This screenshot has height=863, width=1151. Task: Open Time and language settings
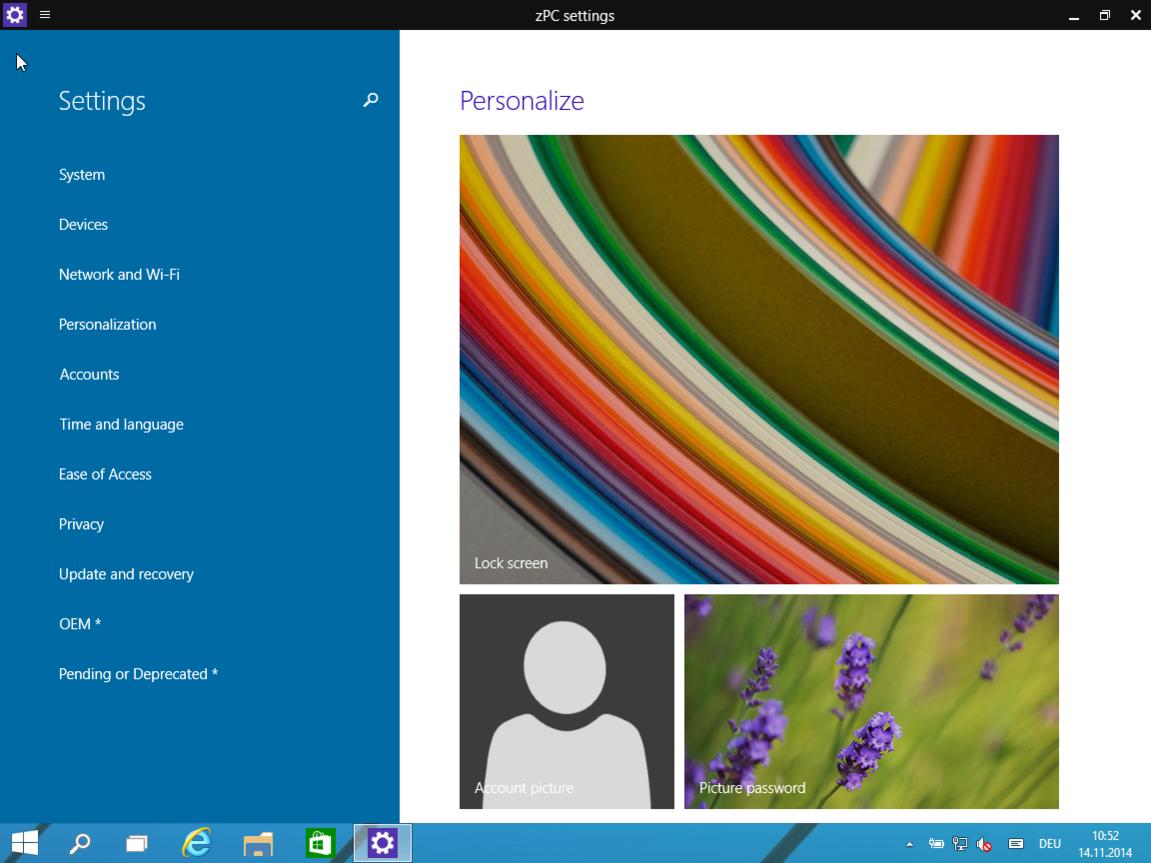(x=121, y=424)
